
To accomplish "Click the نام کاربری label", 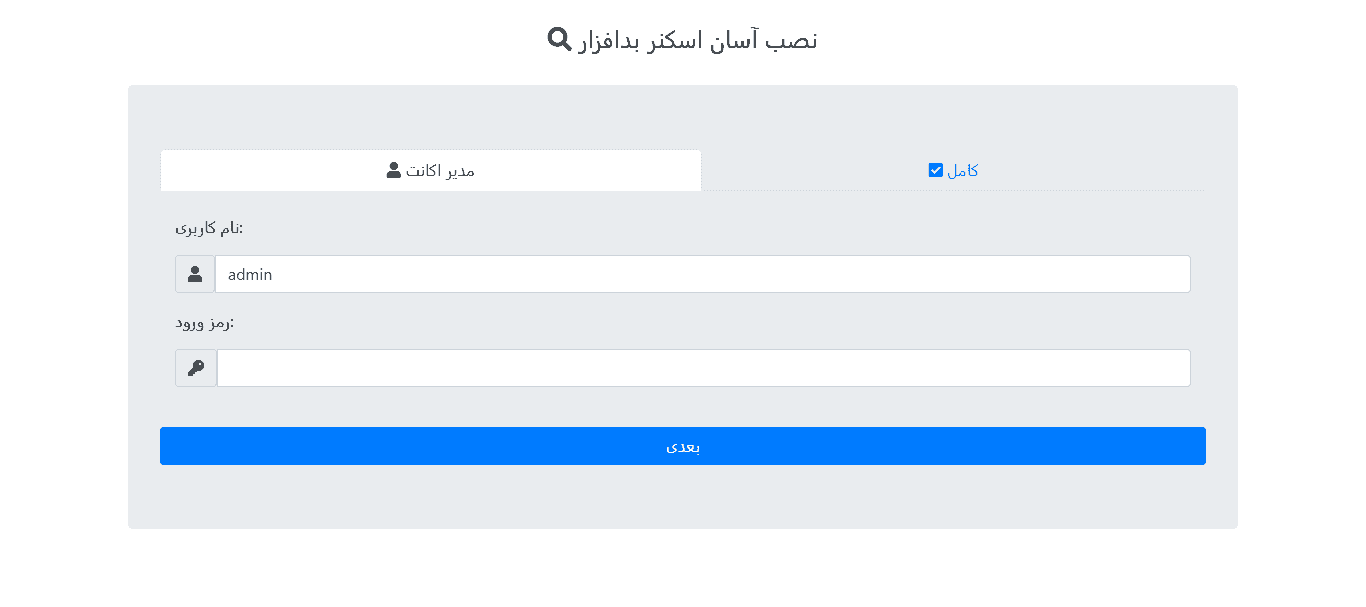I will point(209,228).
